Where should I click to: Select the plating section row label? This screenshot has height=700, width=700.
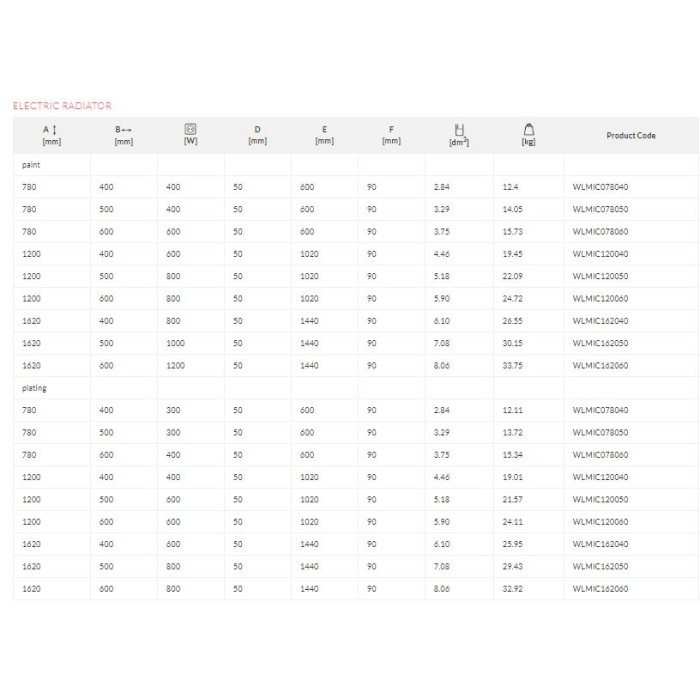34,388
